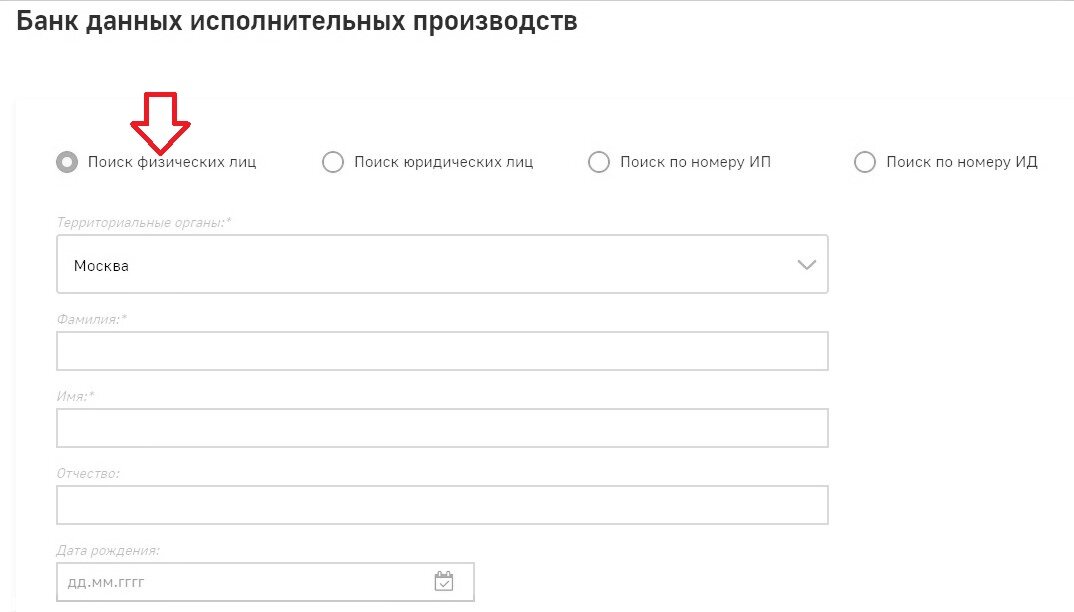Select the Поиск физических лиц radio button

[x=67, y=162]
